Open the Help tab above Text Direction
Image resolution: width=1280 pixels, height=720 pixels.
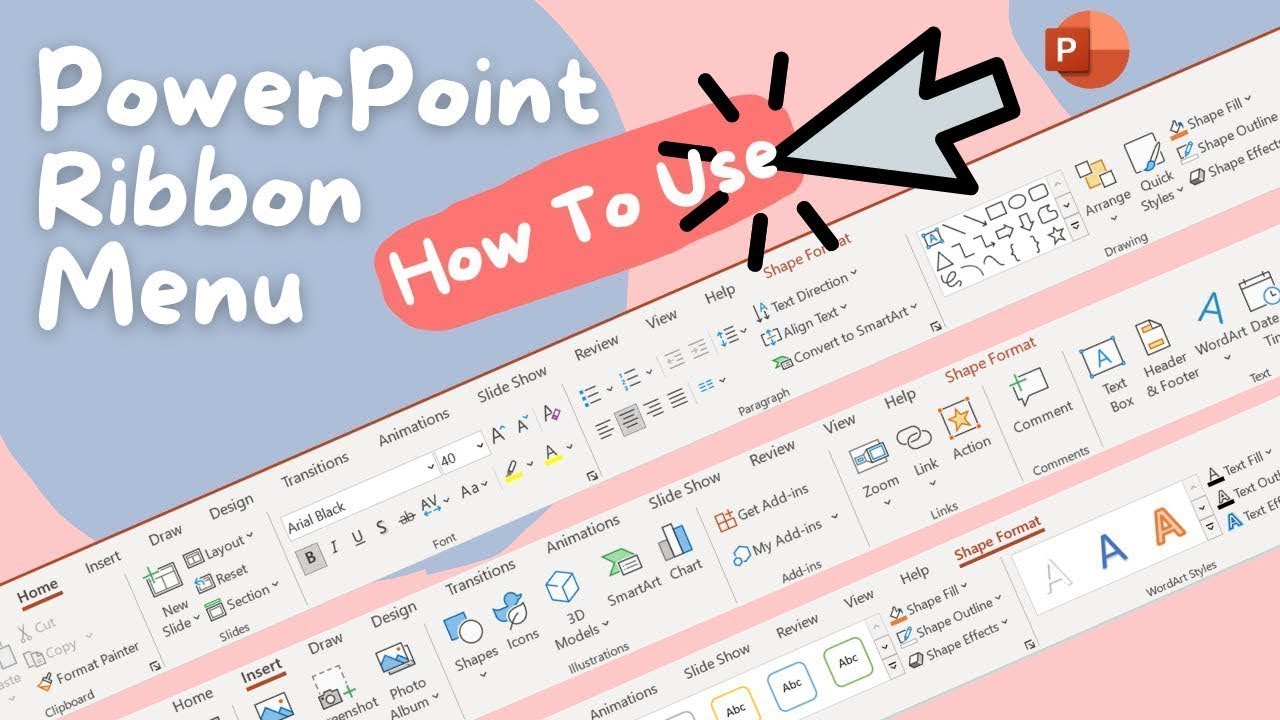click(720, 295)
